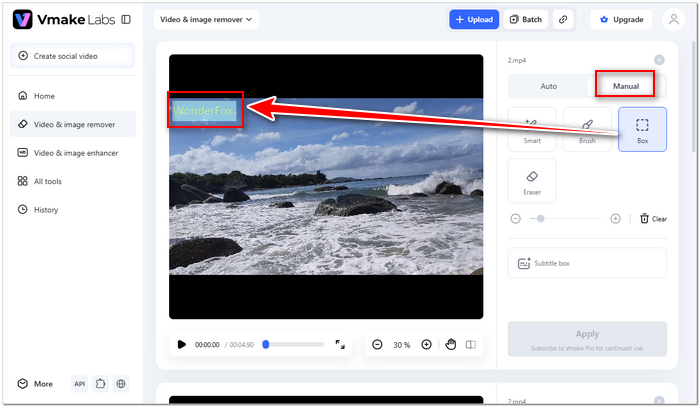Select the Eraser tool
Viewport: 700px width, 407px height.
(532, 181)
